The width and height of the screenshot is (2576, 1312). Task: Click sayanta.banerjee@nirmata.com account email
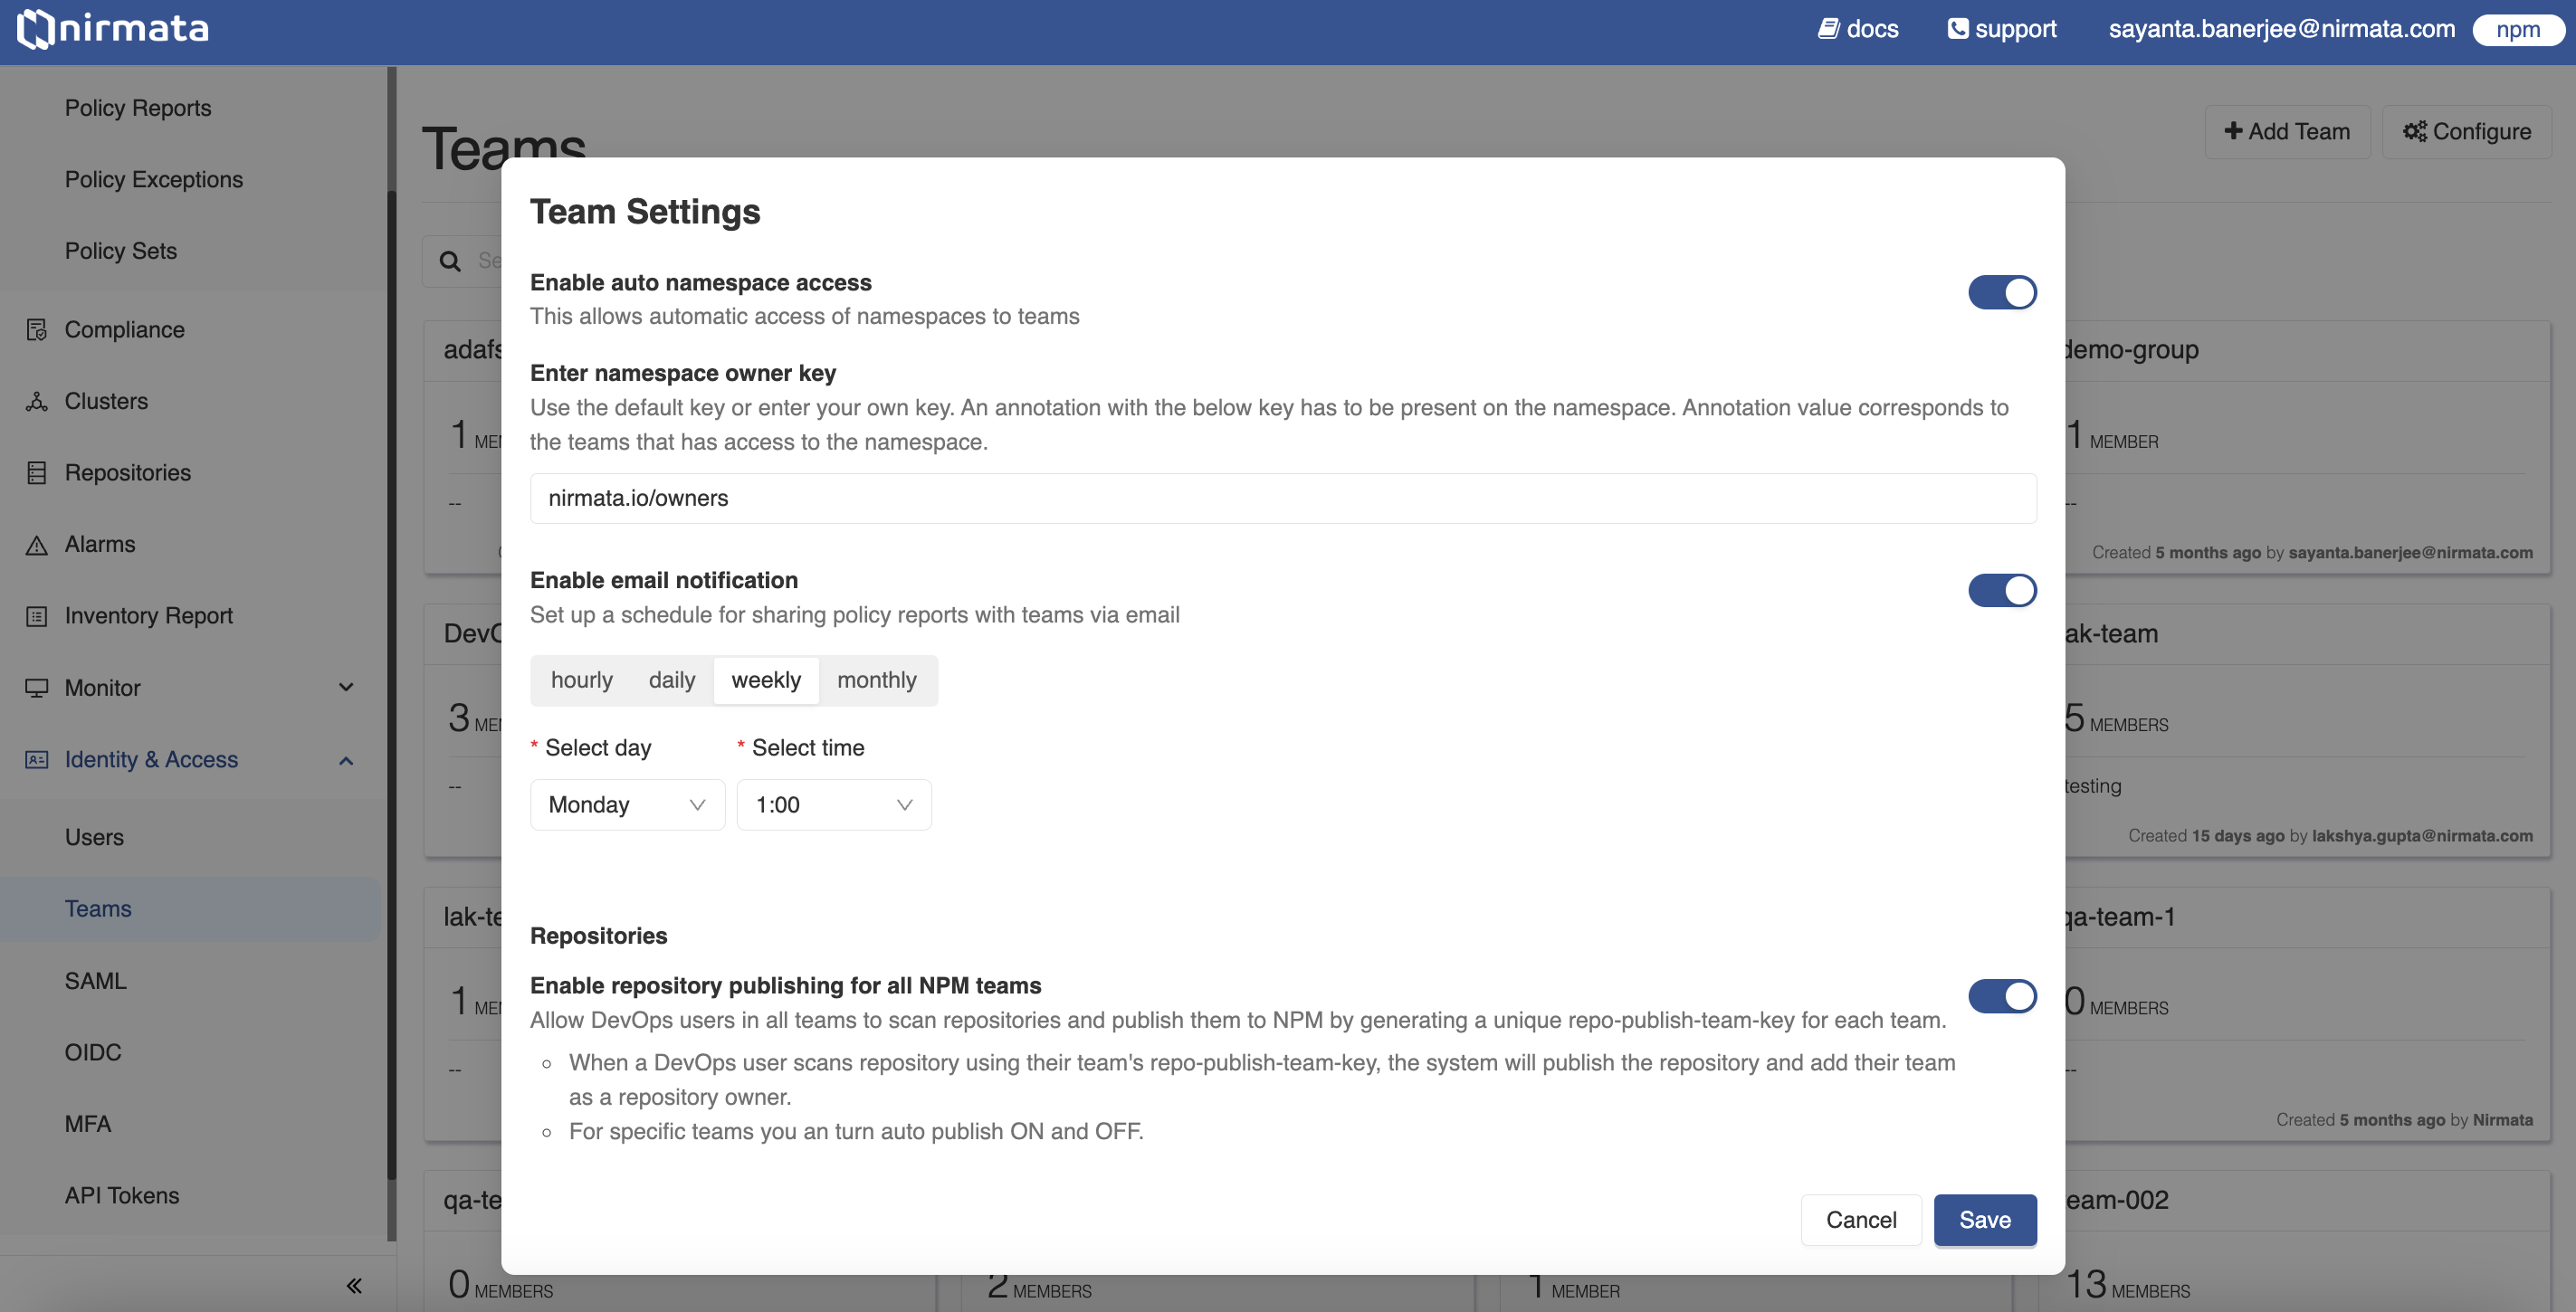coord(2282,29)
